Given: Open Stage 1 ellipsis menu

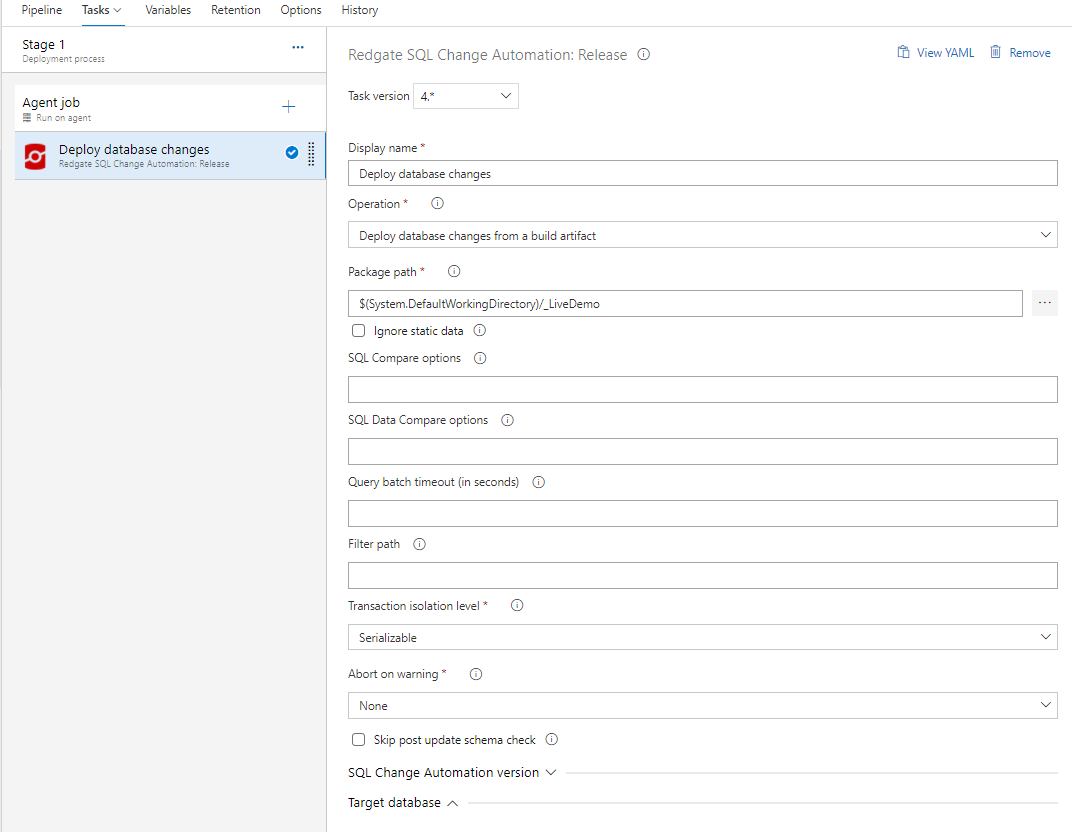Looking at the screenshot, I should pos(298,47).
